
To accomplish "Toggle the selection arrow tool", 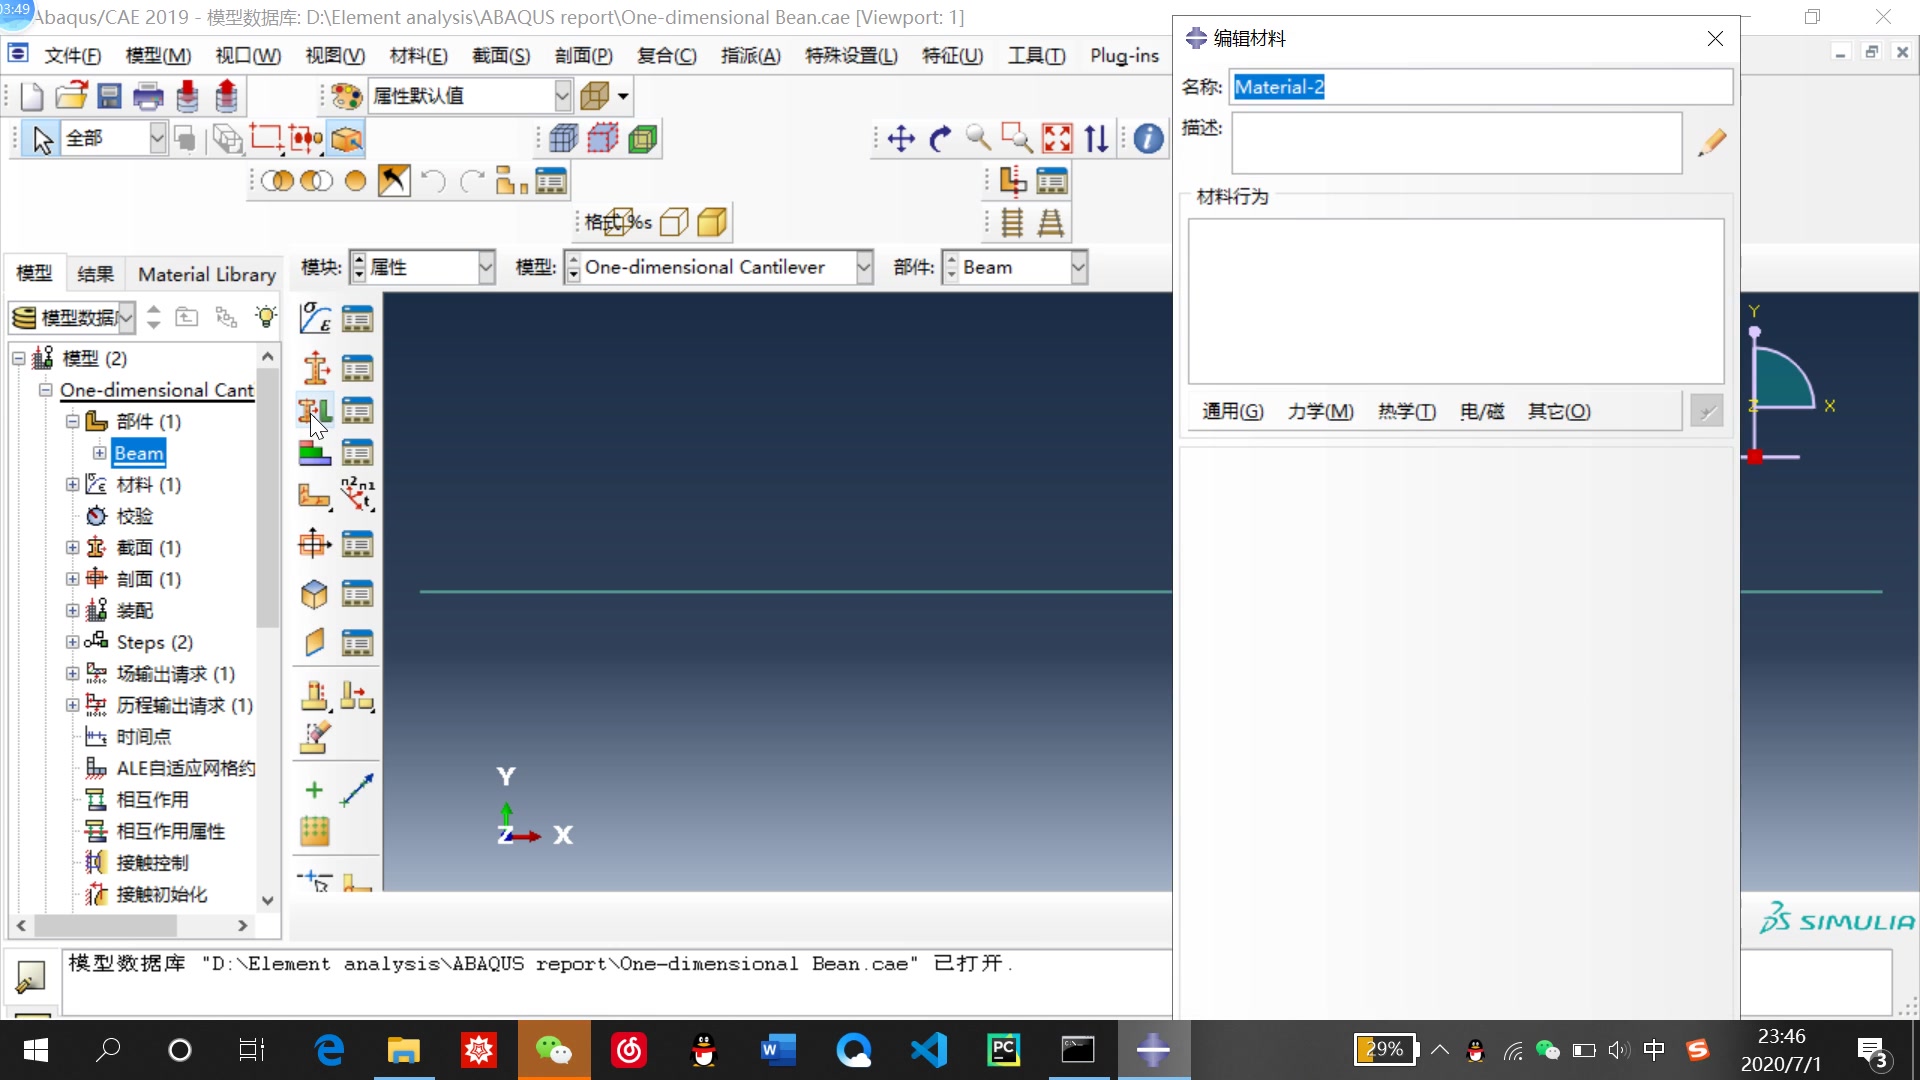I will coord(42,138).
